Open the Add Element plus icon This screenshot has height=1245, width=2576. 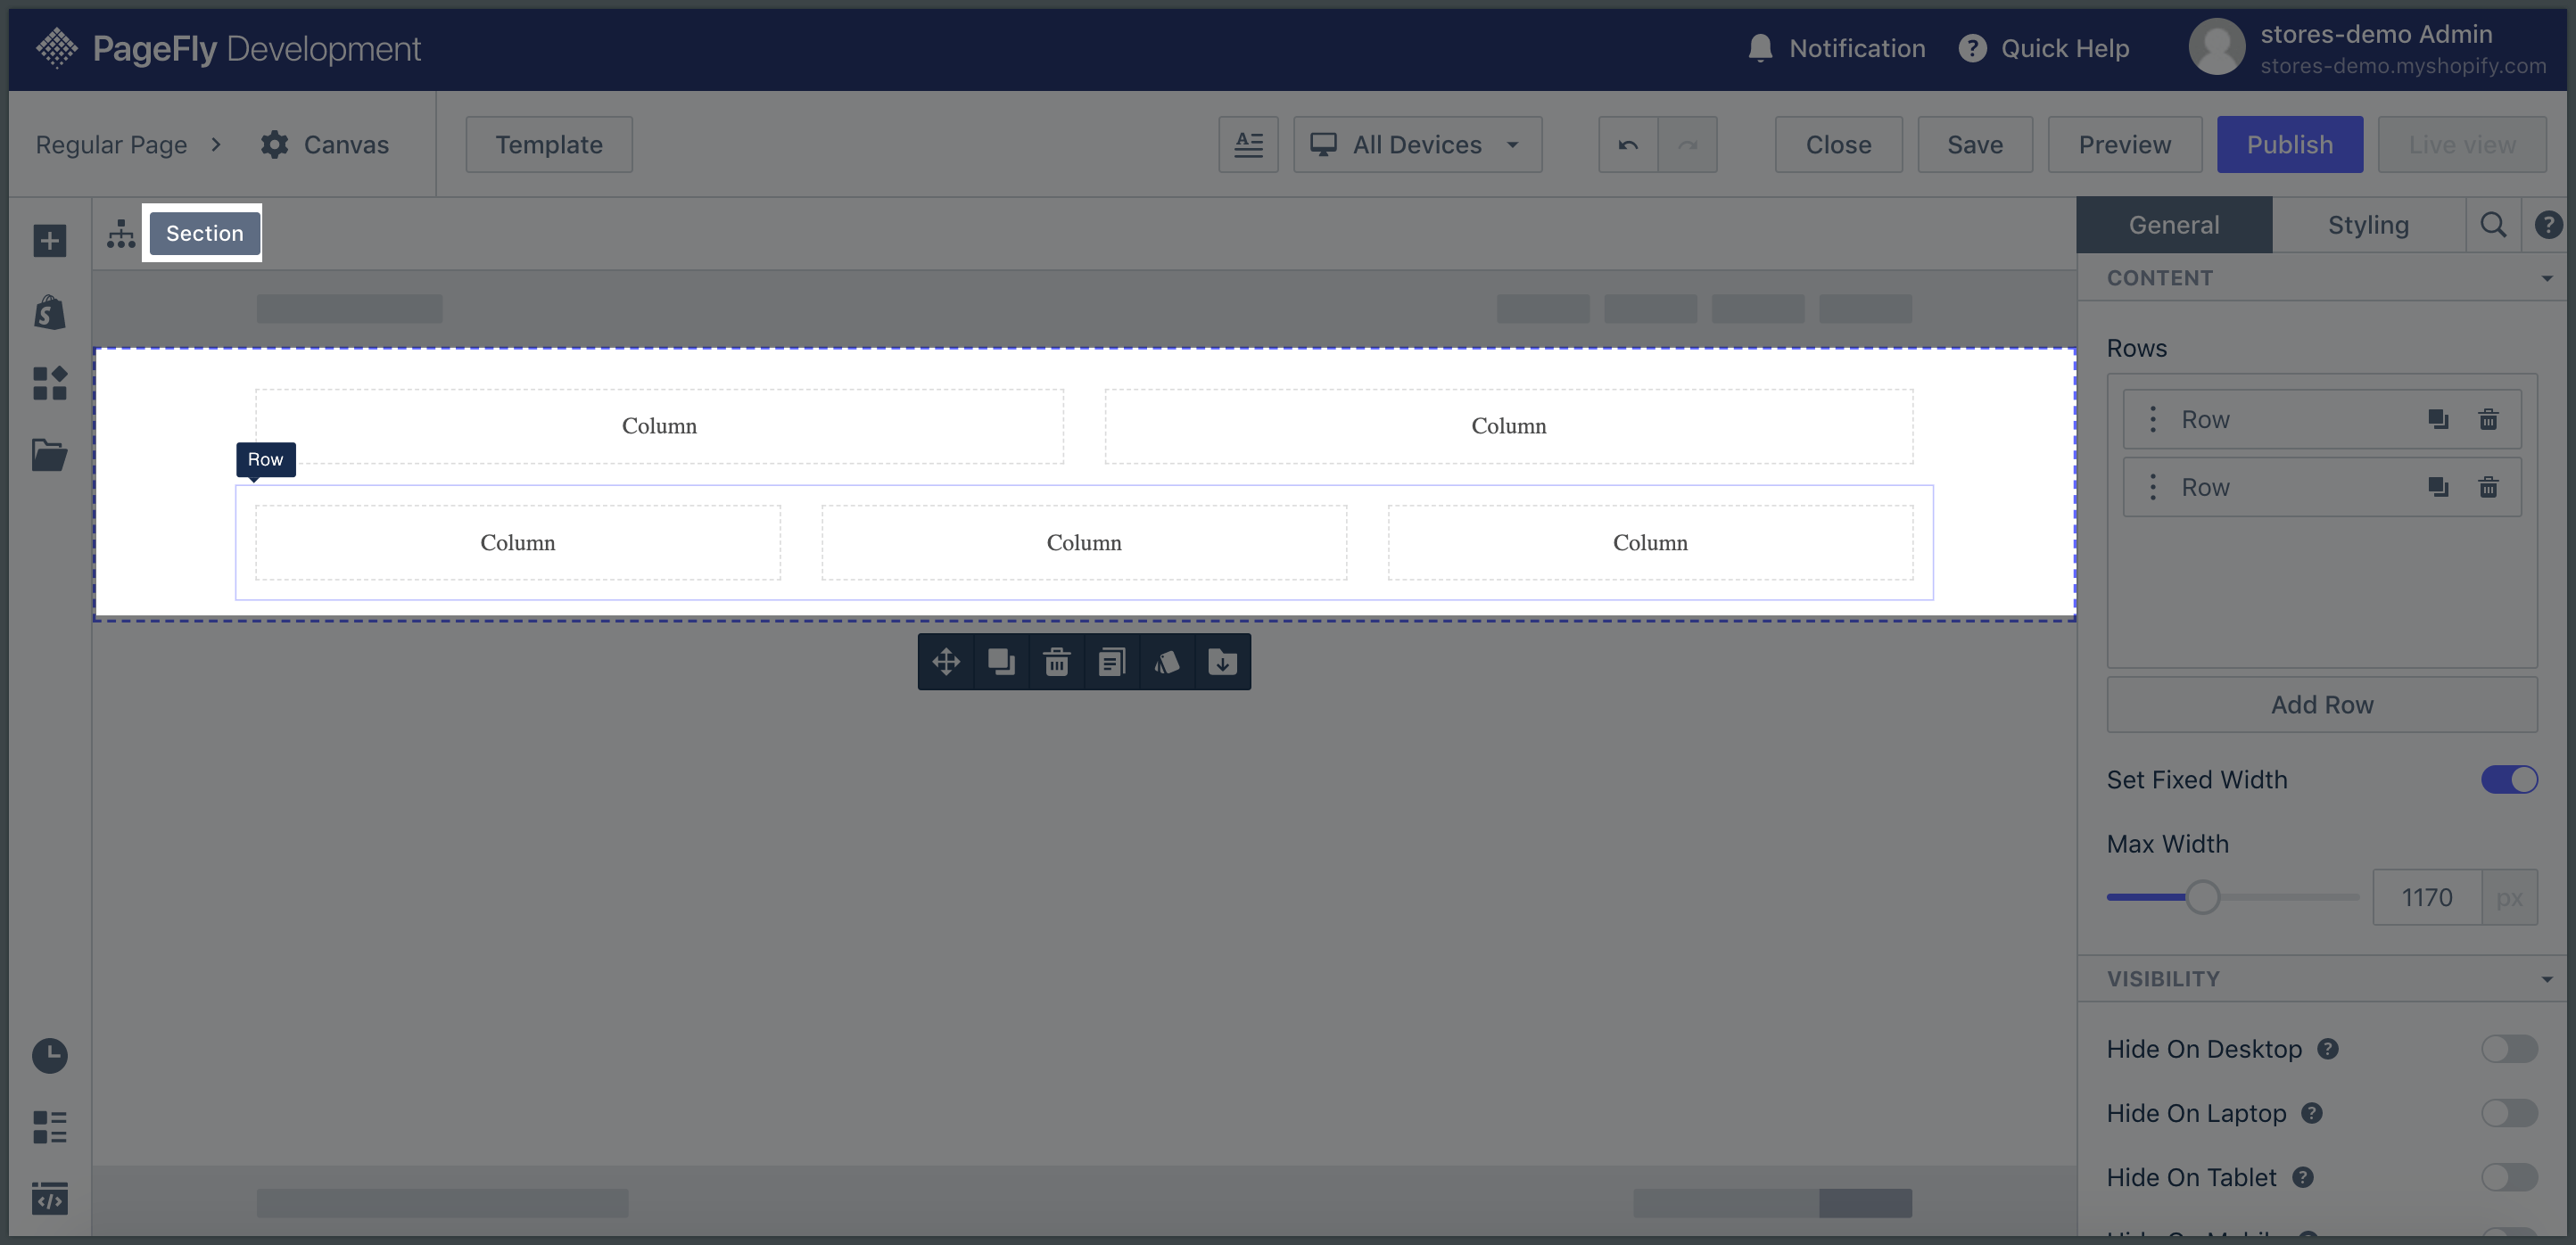coord(49,240)
